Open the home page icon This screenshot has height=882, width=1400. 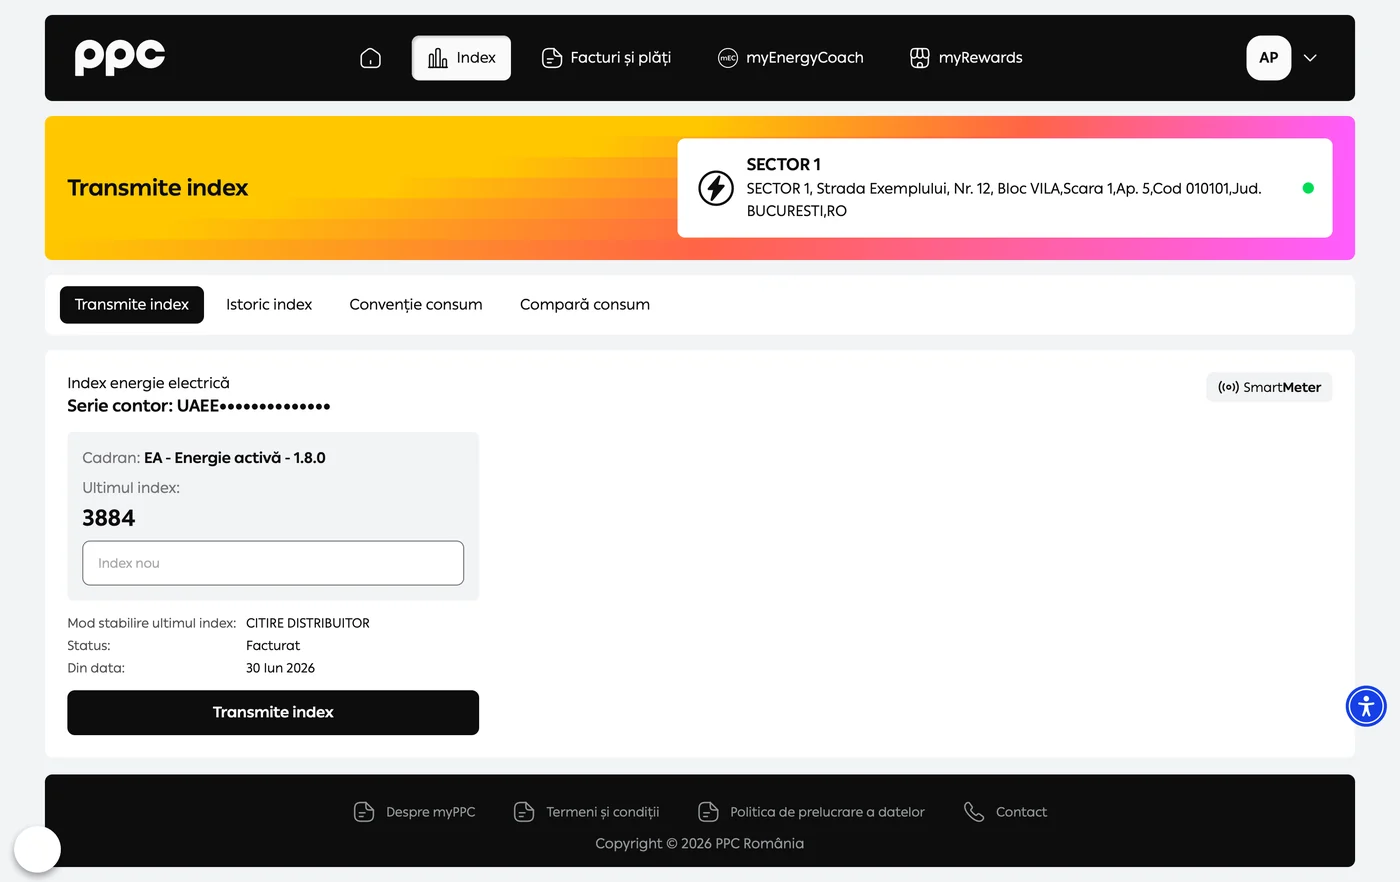[x=370, y=58]
